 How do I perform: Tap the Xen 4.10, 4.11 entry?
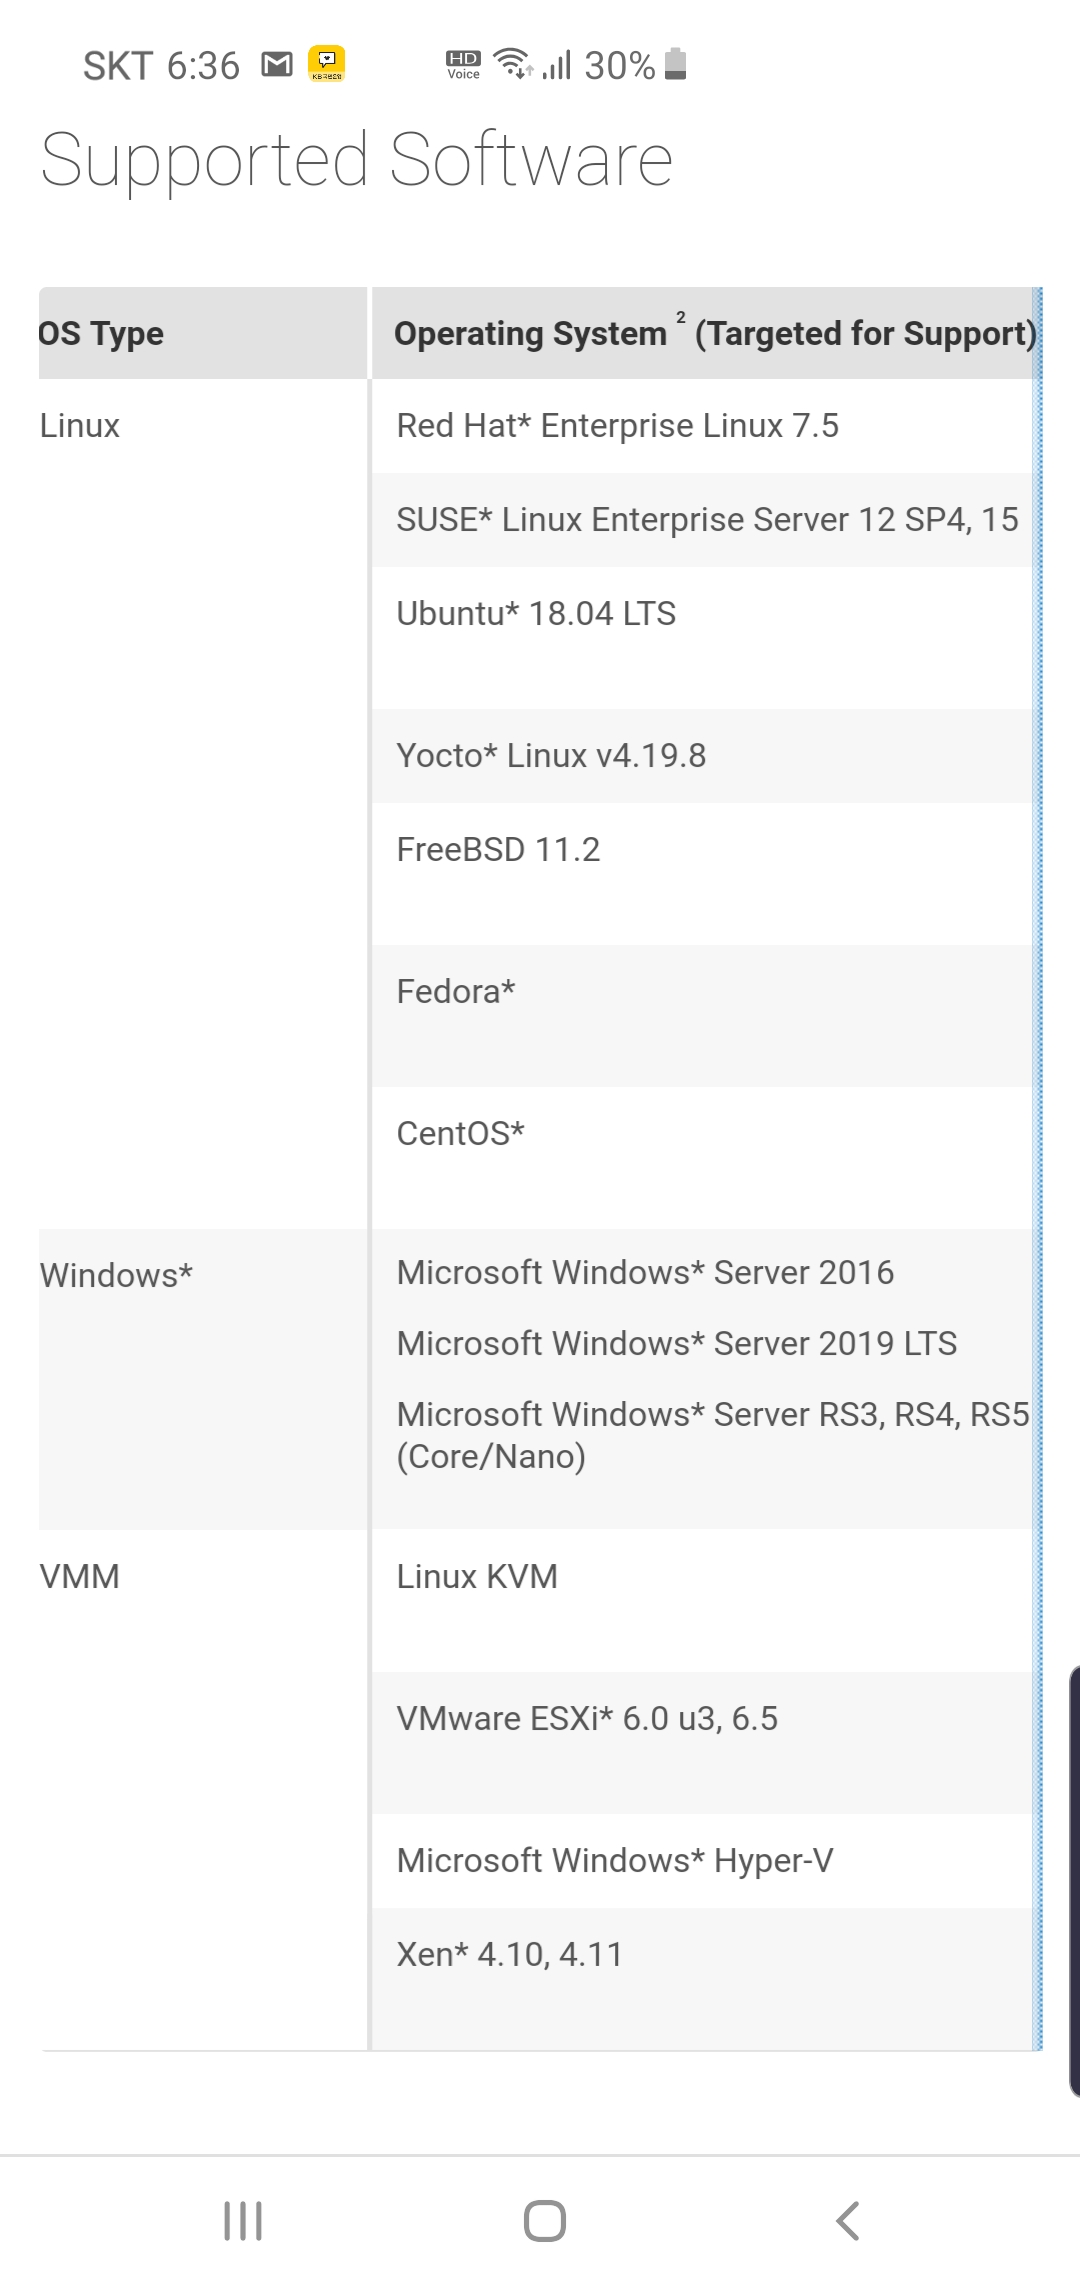509,1954
